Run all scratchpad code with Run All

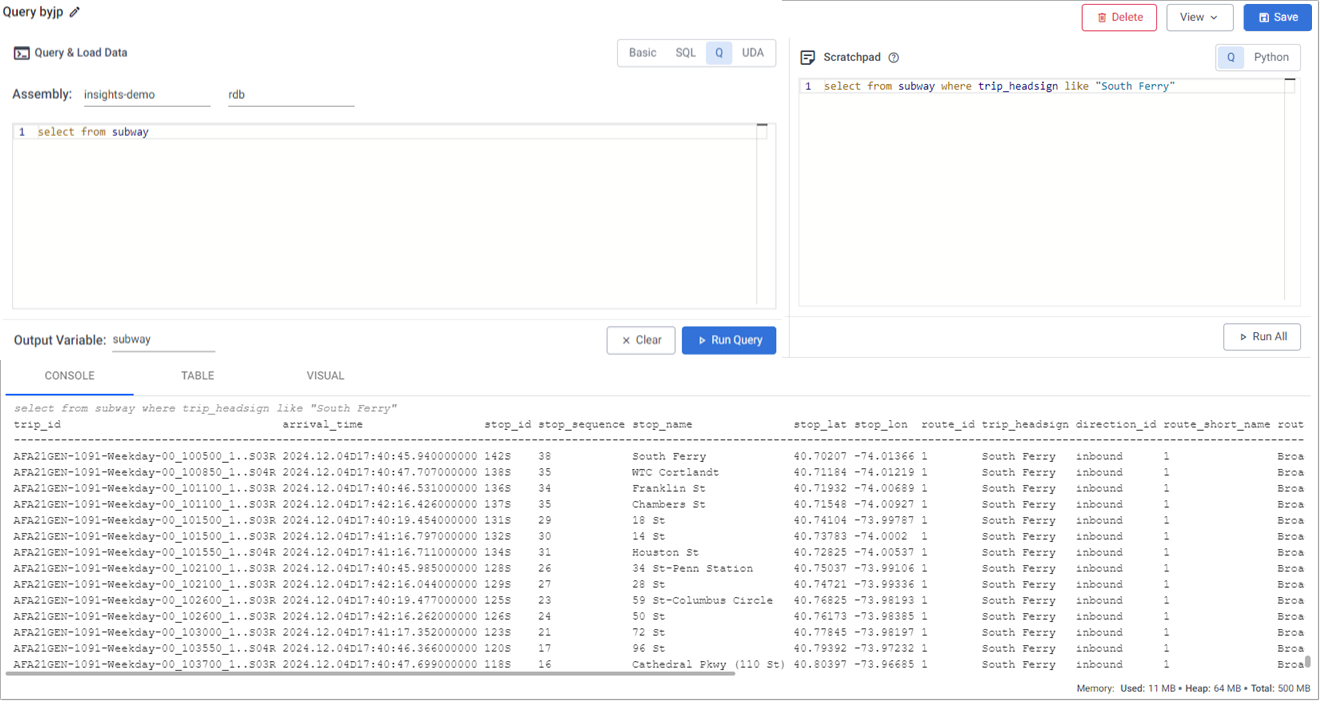click(x=1262, y=337)
